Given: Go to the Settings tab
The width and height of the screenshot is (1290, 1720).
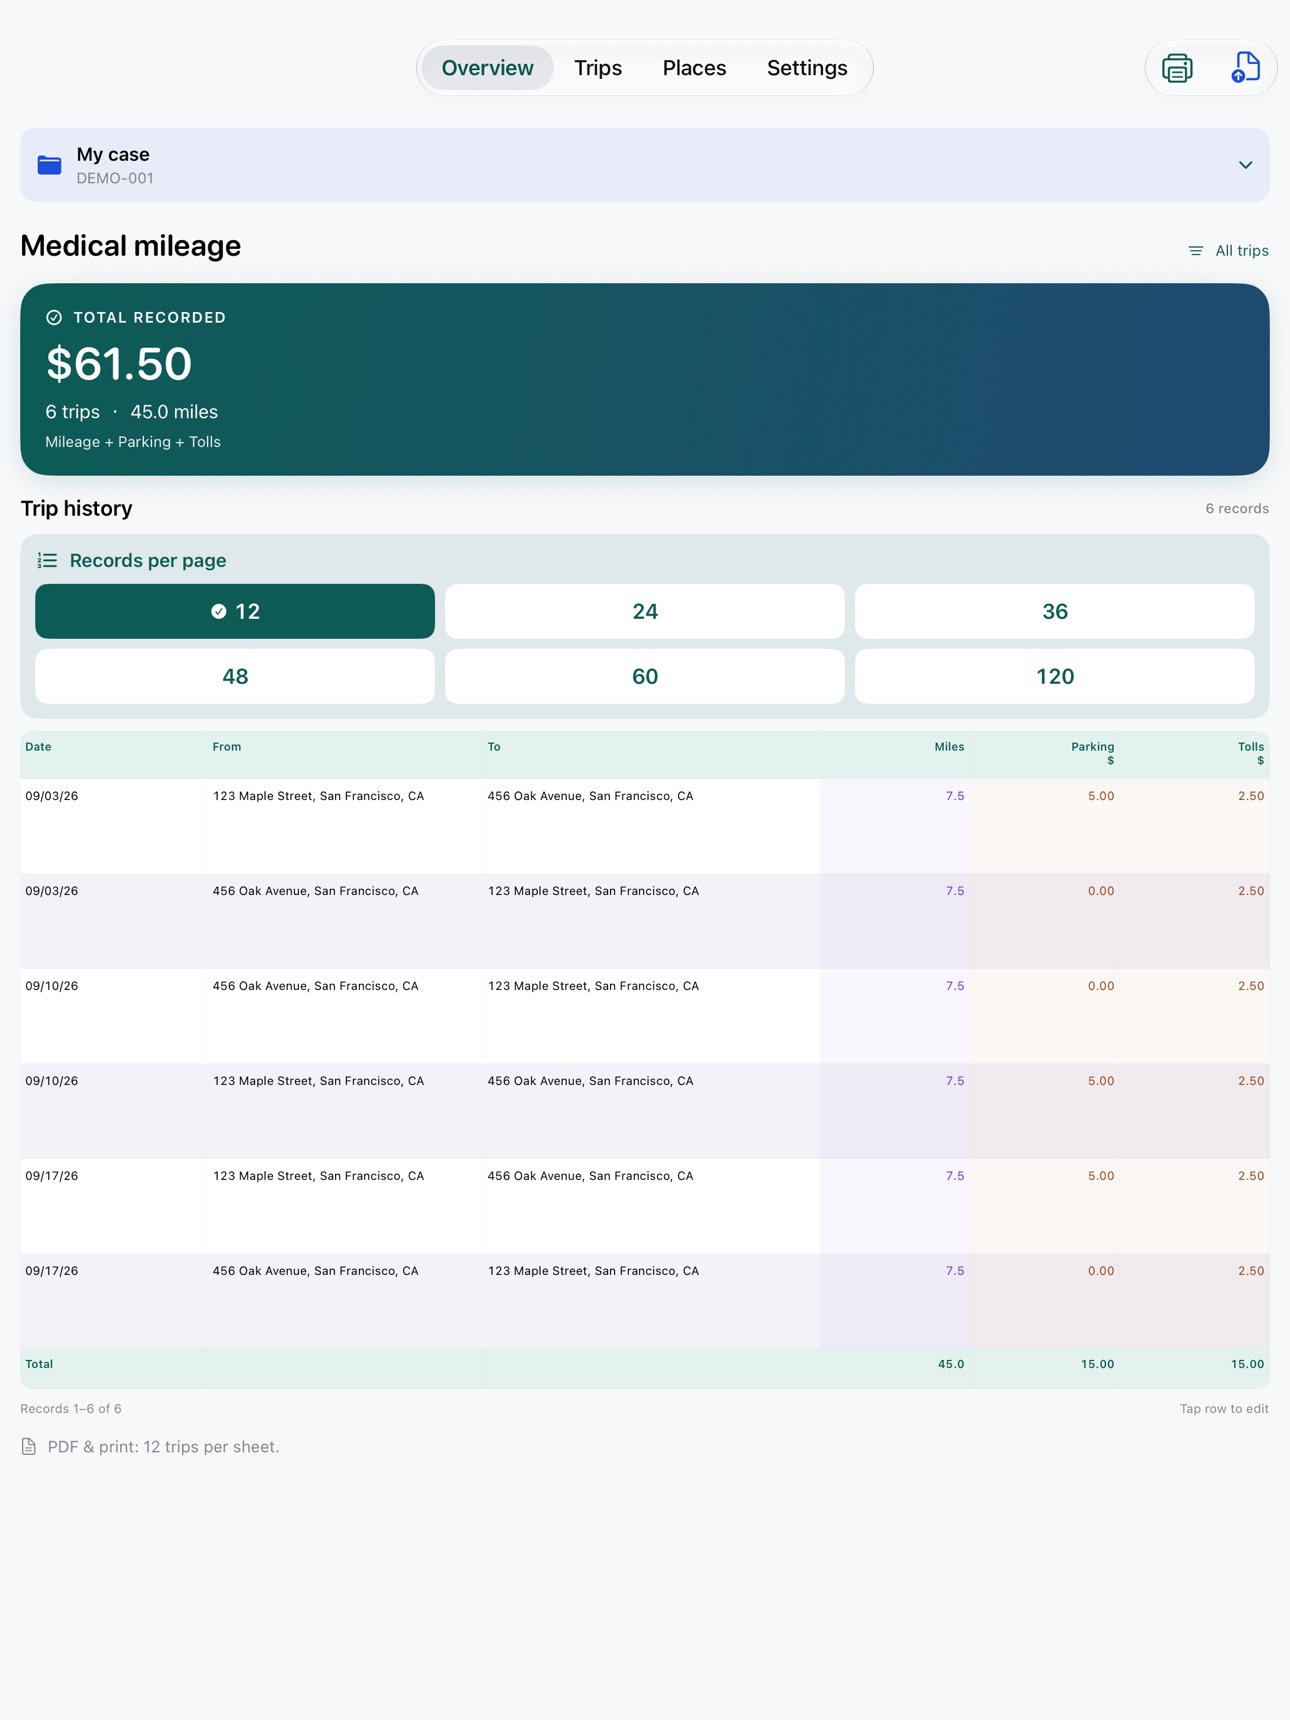Looking at the screenshot, I should coord(807,68).
